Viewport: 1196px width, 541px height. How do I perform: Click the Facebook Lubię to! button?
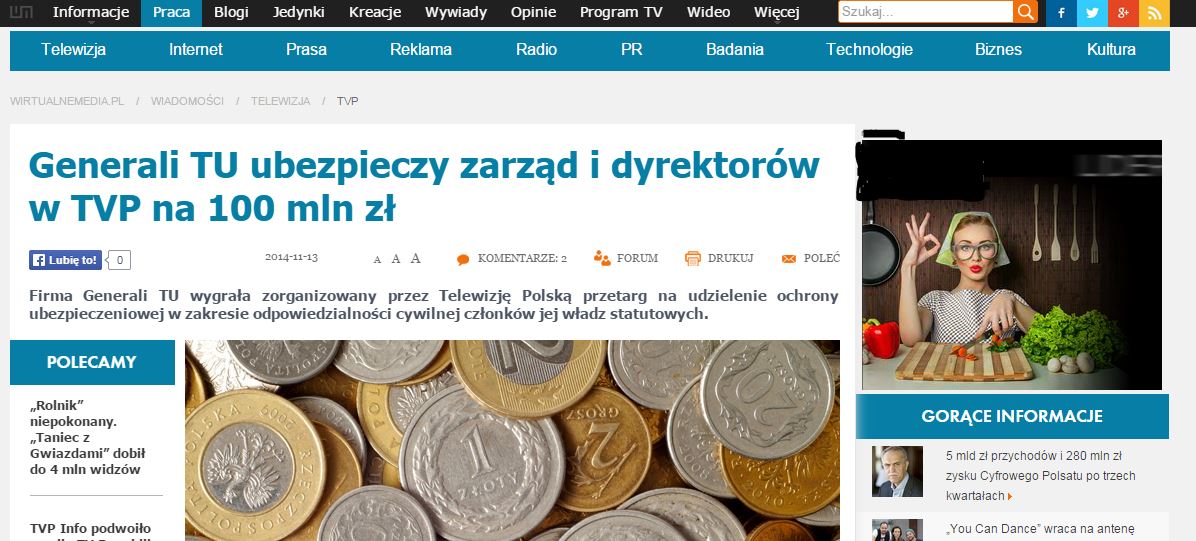pyautogui.click(x=66, y=260)
